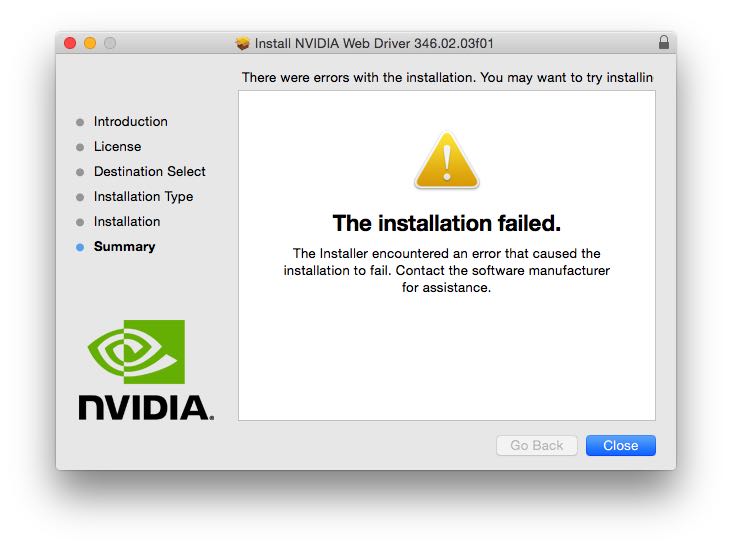Click the lock icon in title bar

point(664,43)
